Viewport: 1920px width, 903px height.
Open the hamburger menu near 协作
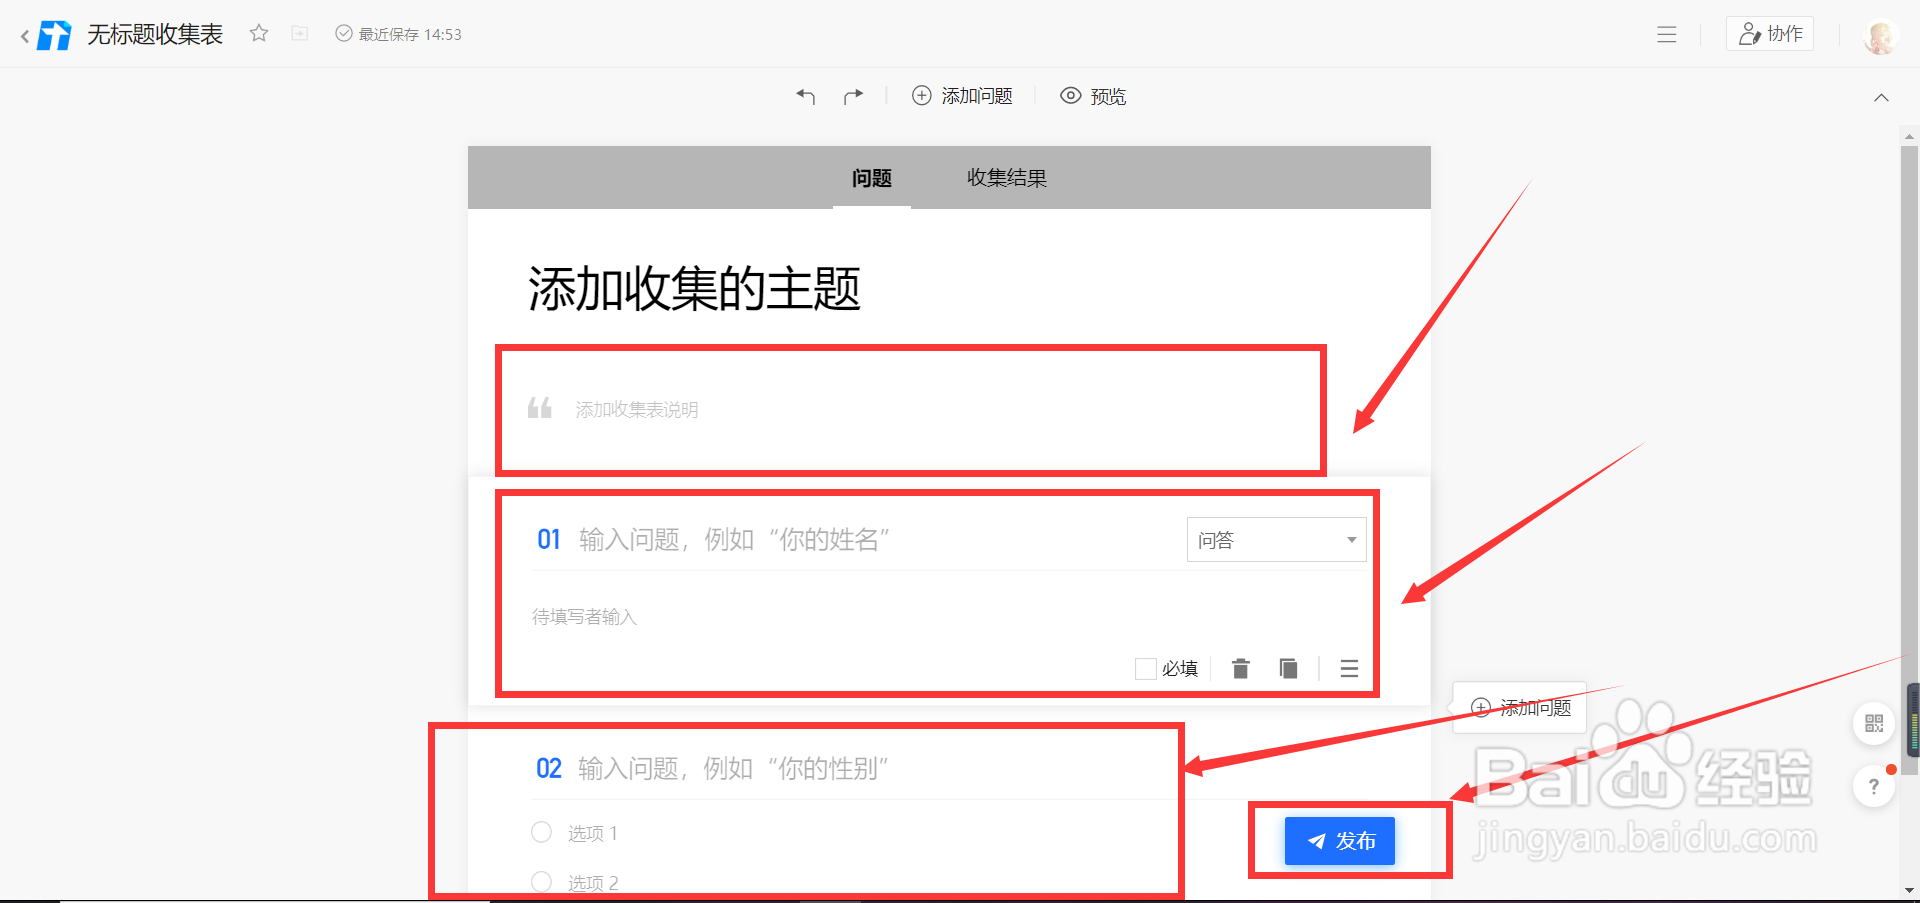1667,34
